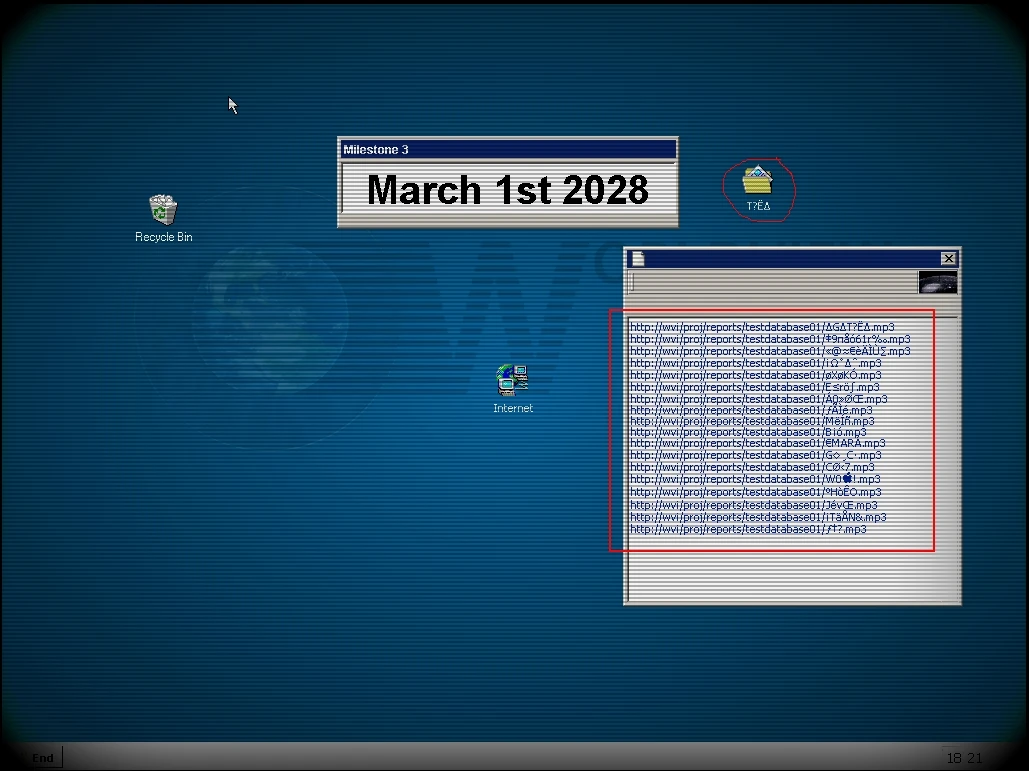Viewport: 1029px width, 771px height.
Task: Click the clock showing 18 21
Action: (964, 758)
